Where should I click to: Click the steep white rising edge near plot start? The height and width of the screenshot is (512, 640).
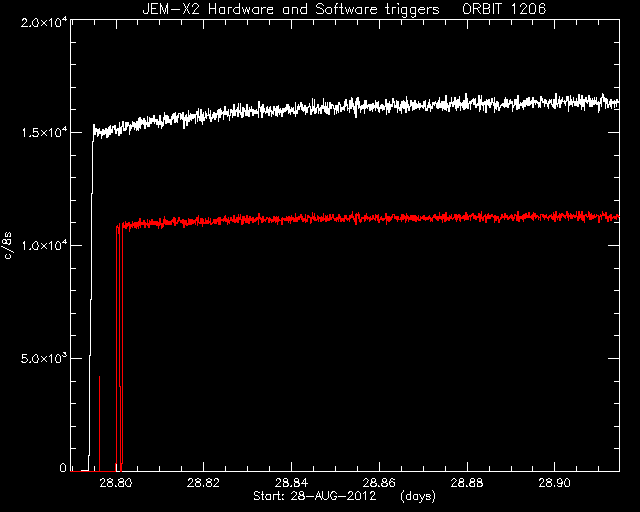coord(91,298)
